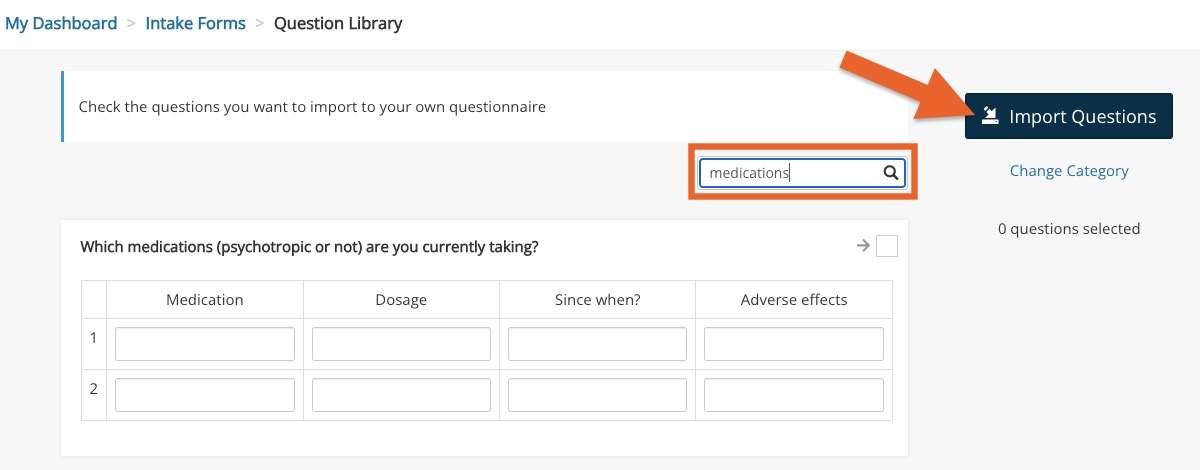Click row 1 Medication input

[205, 344]
